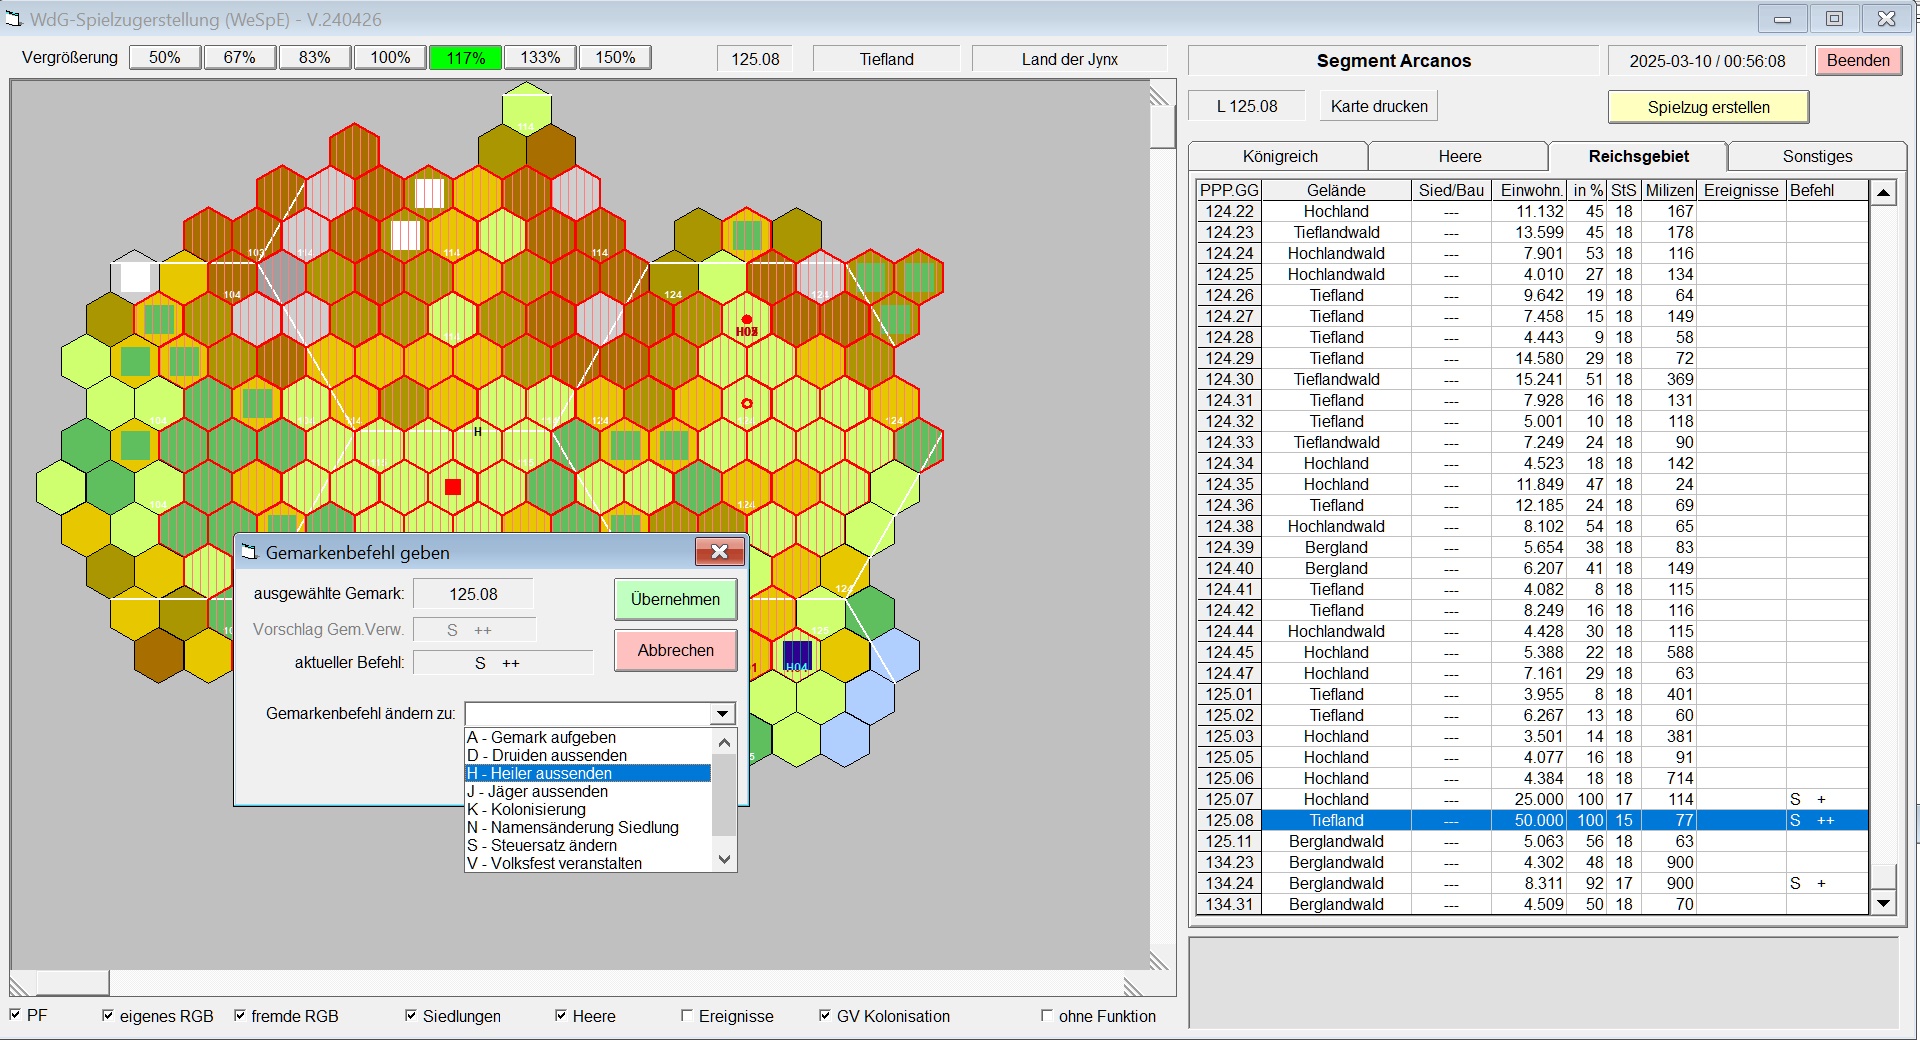Image resolution: width=1920 pixels, height=1040 pixels.
Task: Set zoom to 67%
Action: [x=240, y=58]
